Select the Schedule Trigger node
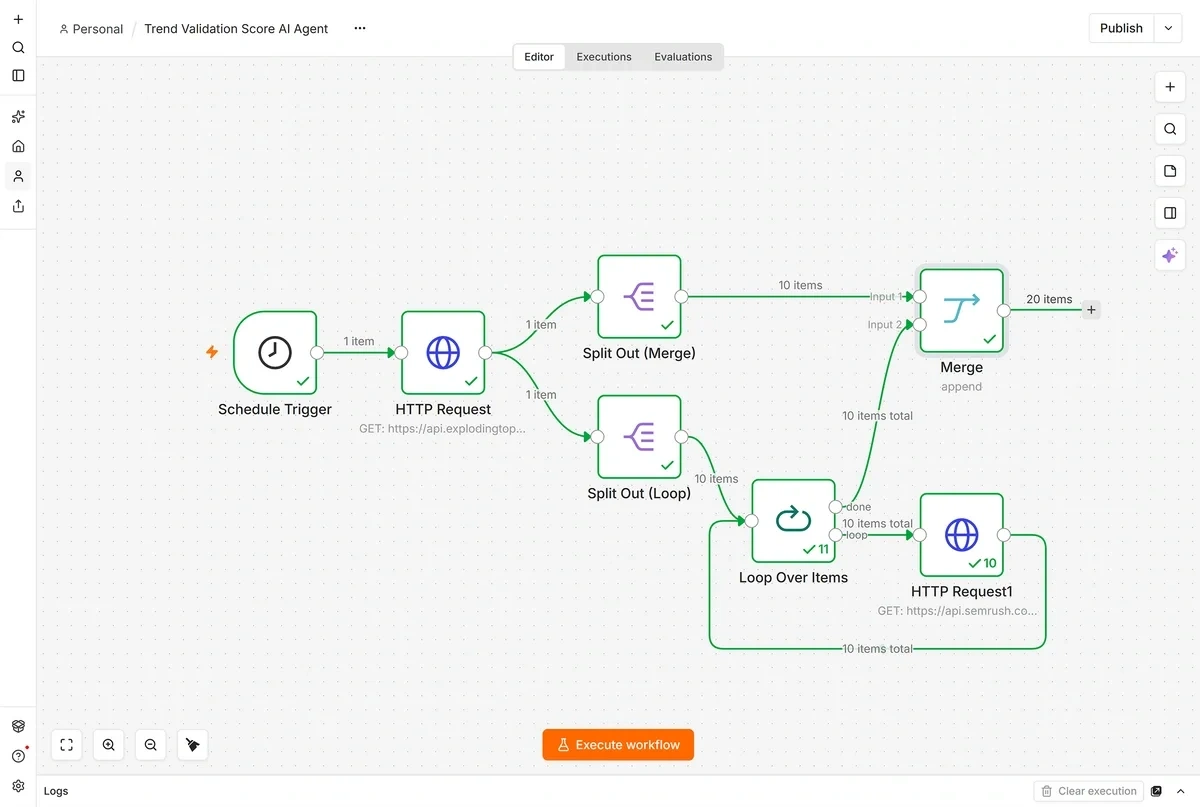This screenshot has width=1200, height=807. click(x=275, y=352)
